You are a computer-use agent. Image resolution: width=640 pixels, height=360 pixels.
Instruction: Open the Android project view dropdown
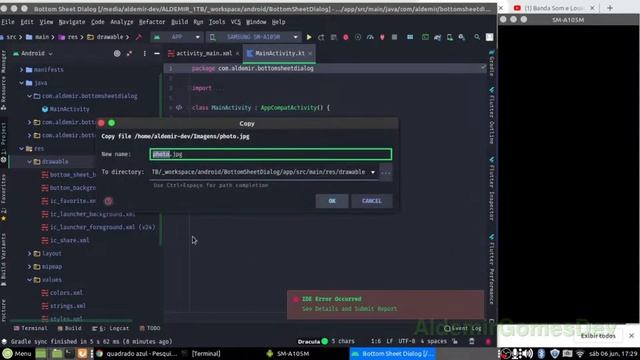33,53
